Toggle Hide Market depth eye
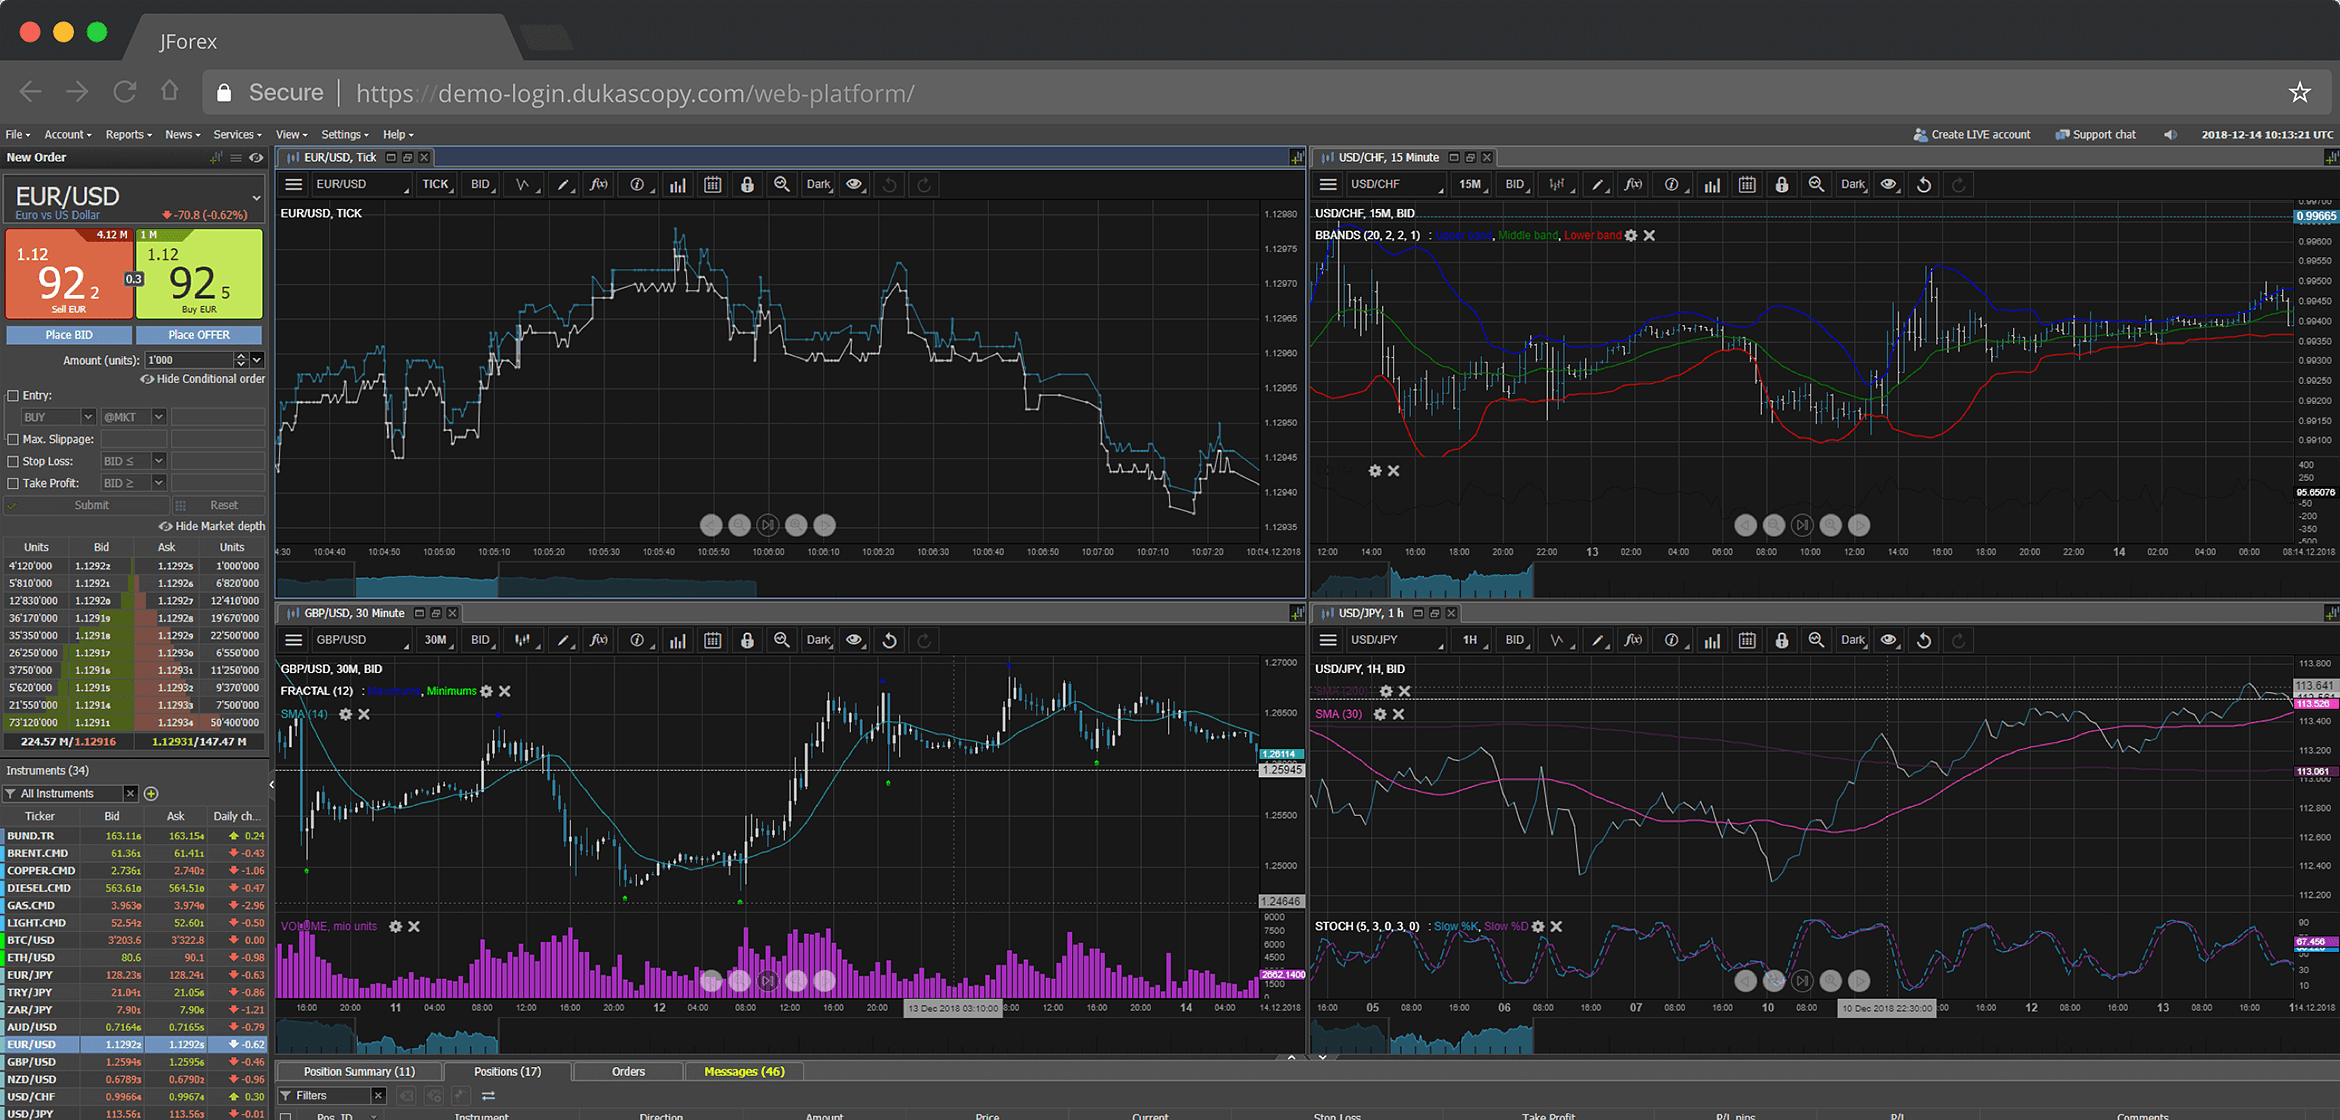The image size is (2340, 1120). coord(165,526)
